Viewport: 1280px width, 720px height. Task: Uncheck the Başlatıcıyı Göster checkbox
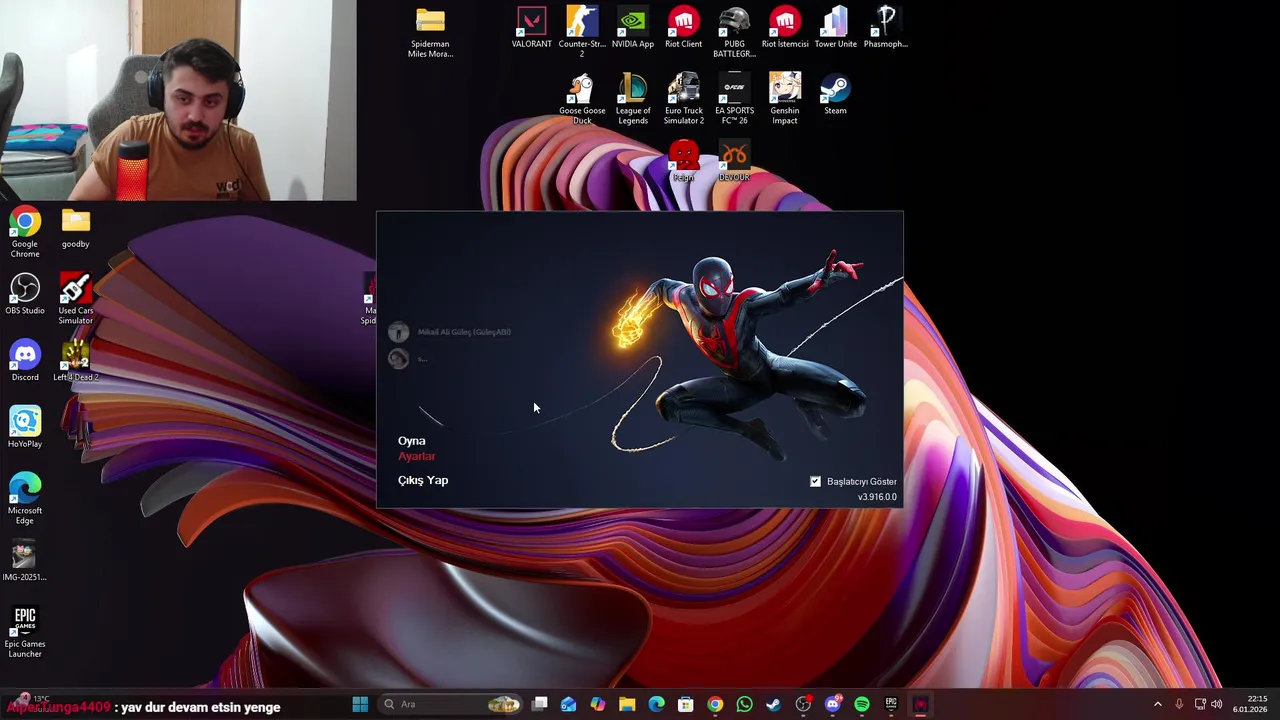[x=815, y=482]
